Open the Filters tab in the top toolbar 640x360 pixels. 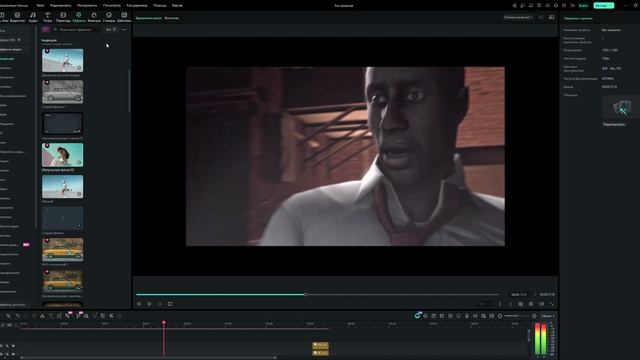pyautogui.click(x=94, y=17)
